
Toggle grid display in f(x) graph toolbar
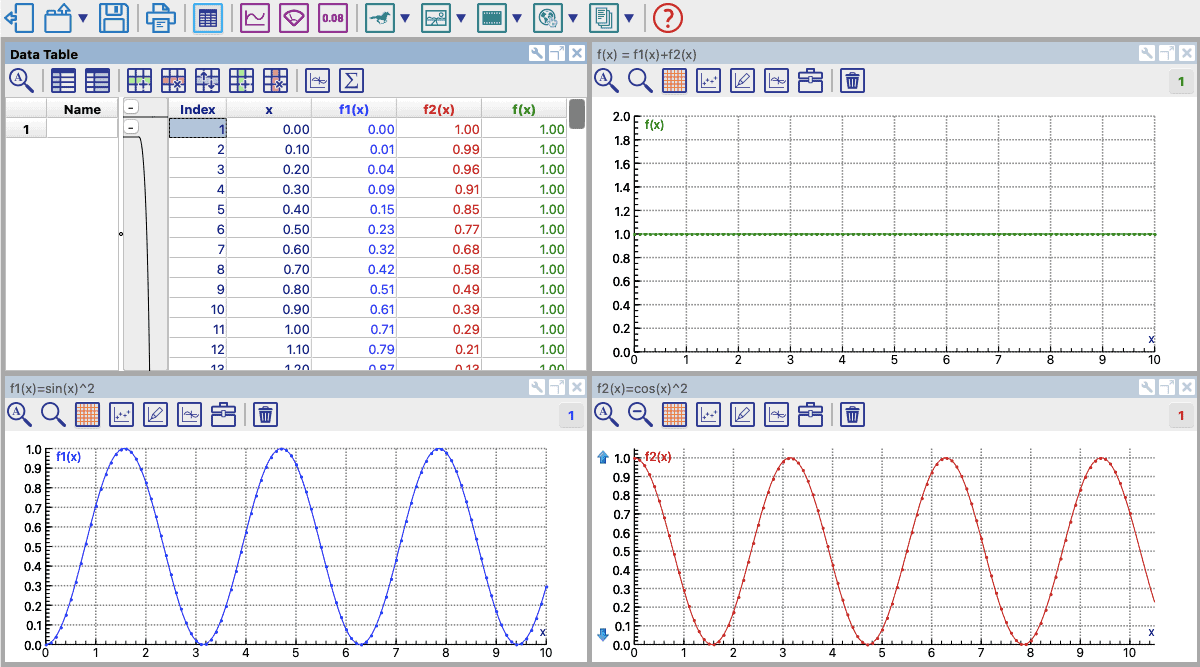pyautogui.click(x=674, y=80)
